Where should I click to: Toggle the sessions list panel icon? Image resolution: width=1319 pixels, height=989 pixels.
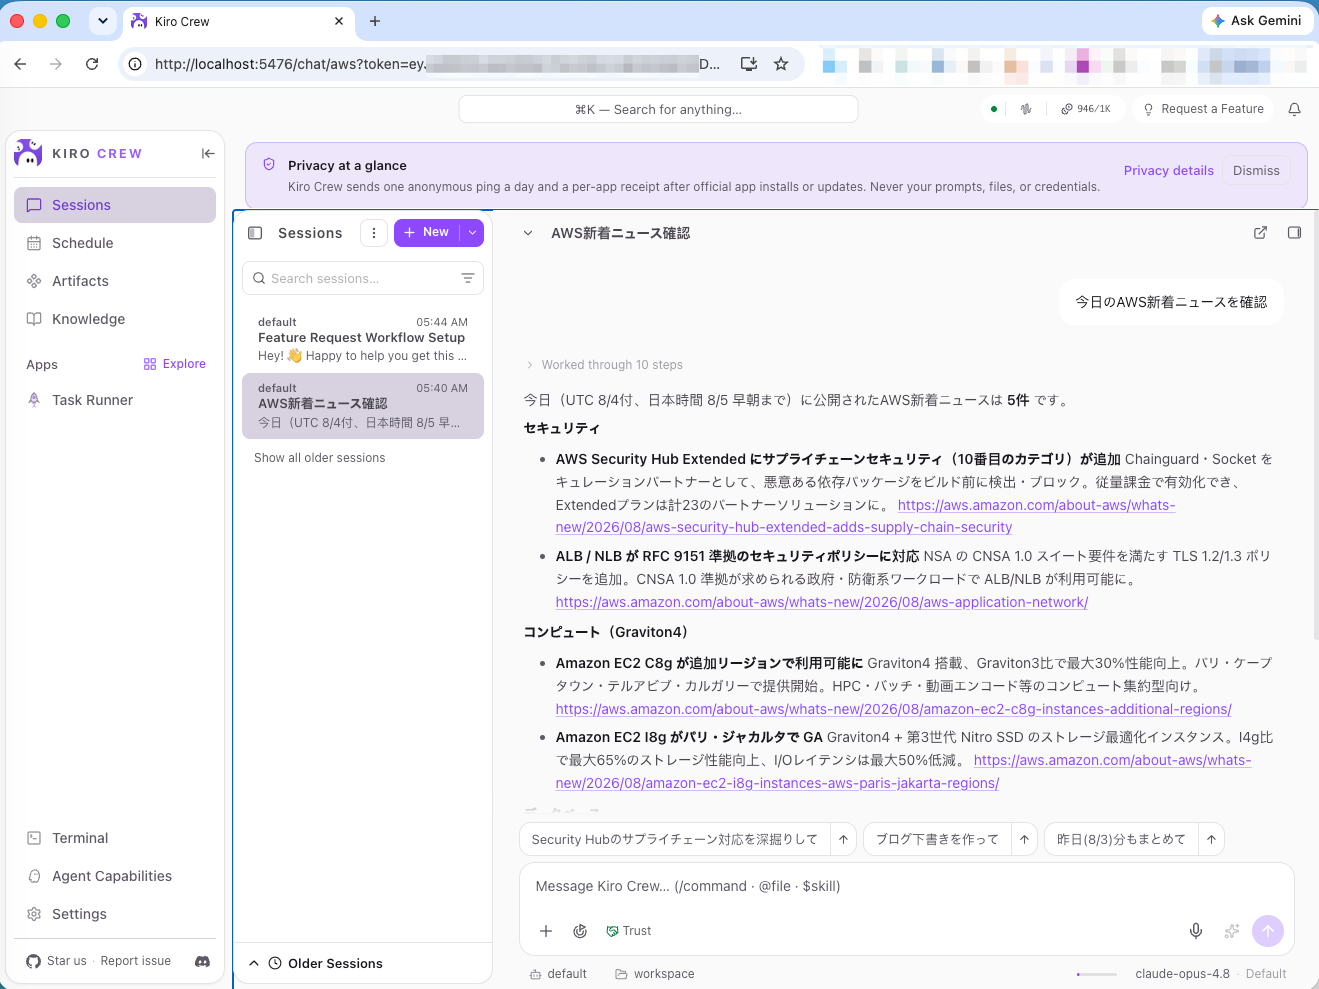(x=255, y=233)
